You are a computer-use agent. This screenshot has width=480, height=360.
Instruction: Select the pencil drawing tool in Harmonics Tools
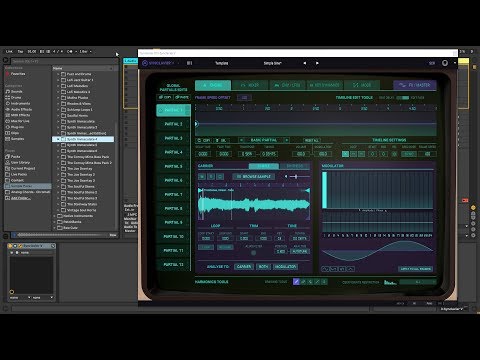point(296,282)
